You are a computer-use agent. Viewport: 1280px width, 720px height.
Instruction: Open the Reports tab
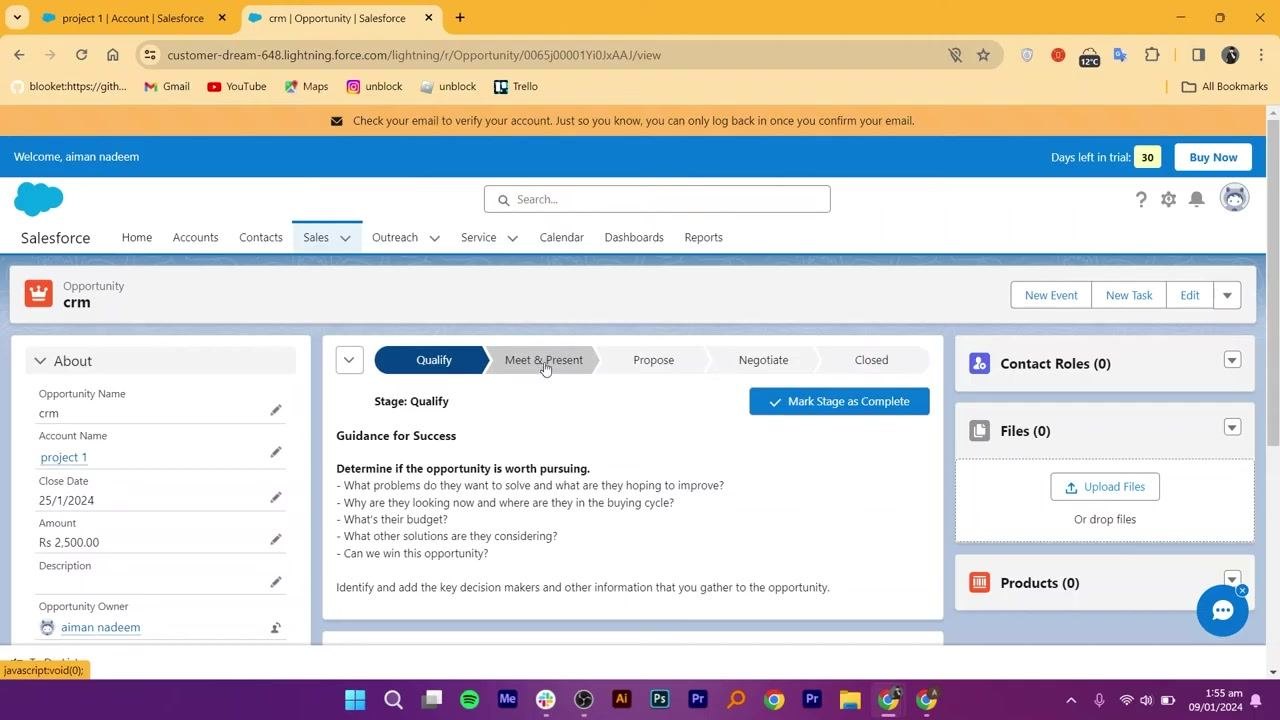703,238
